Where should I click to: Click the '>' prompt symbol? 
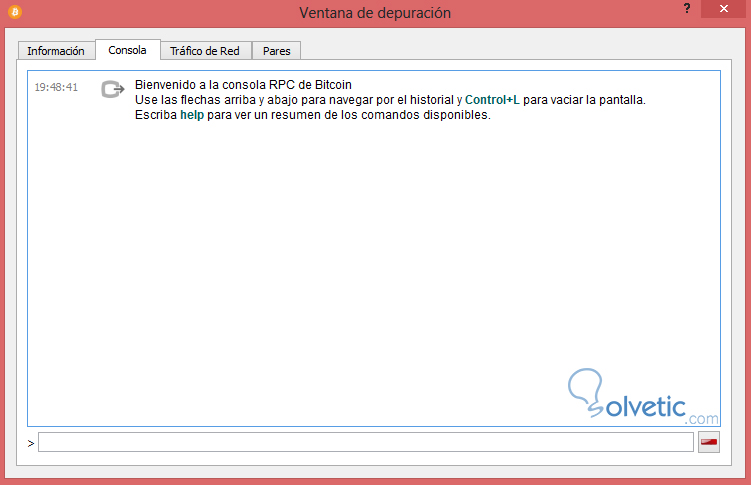click(31, 444)
